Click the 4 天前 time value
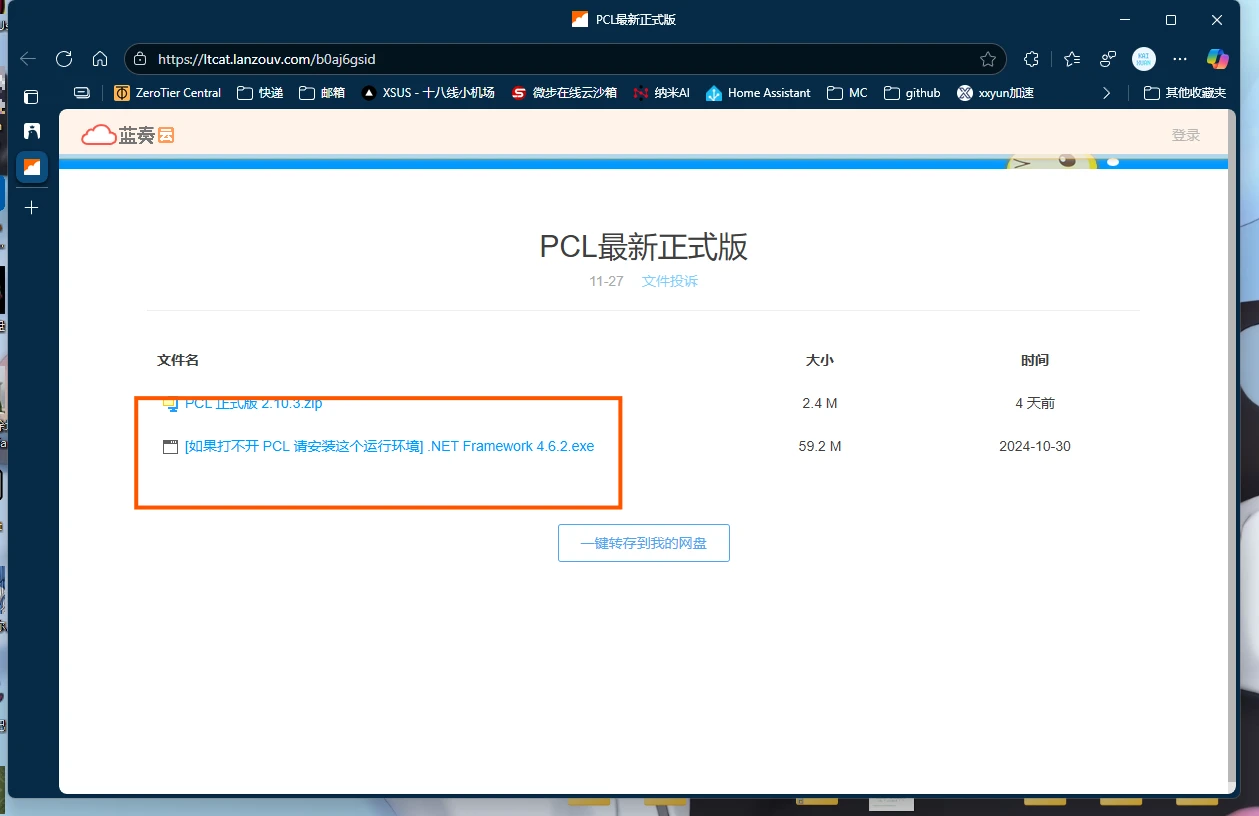The height and width of the screenshot is (816, 1259). (1035, 403)
